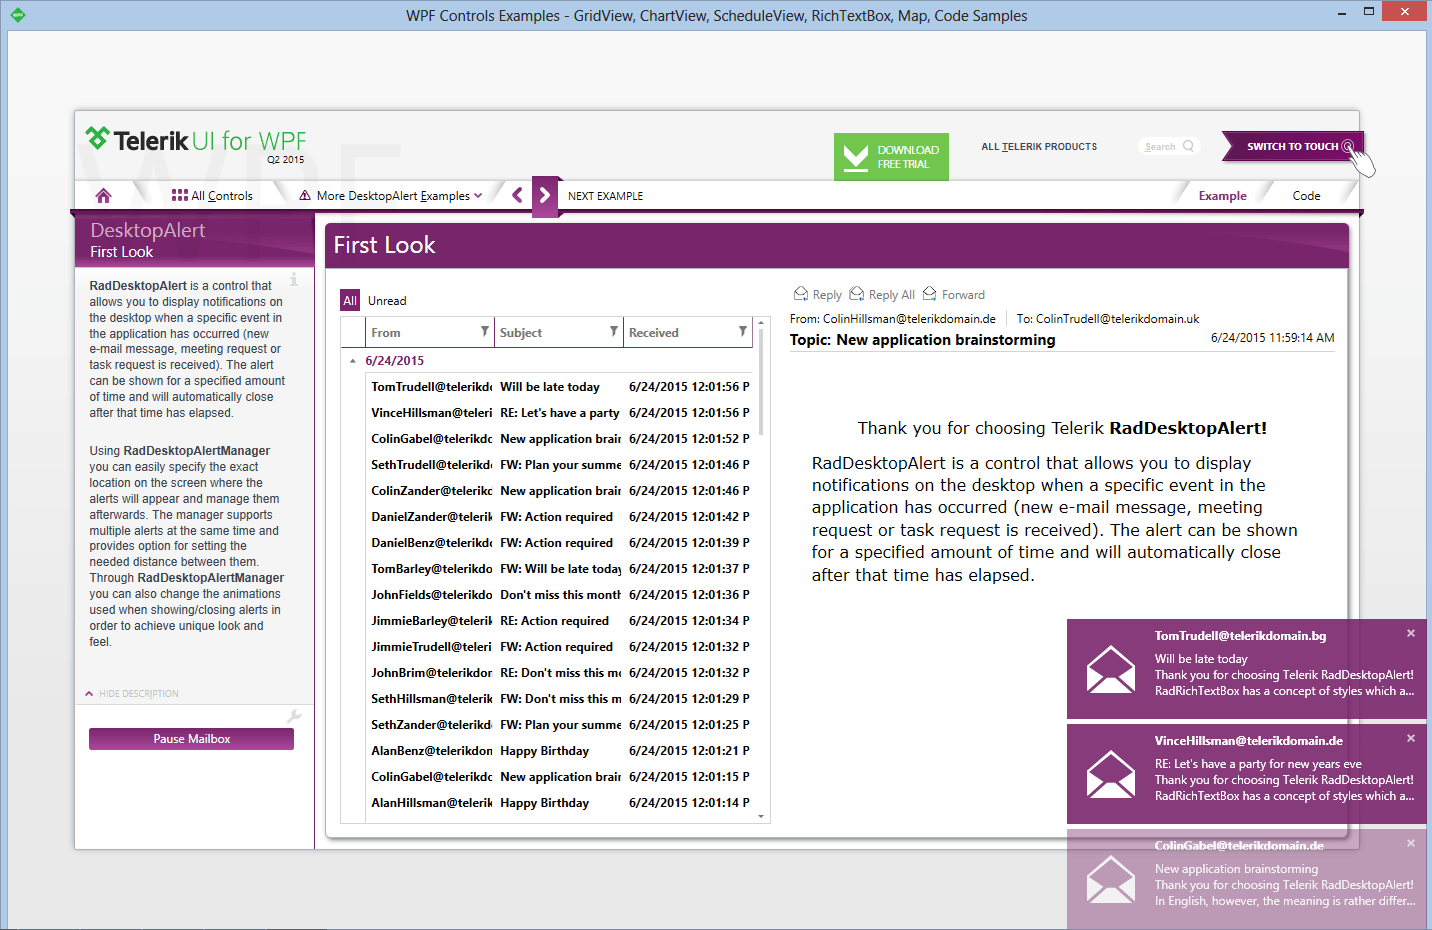The width and height of the screenshot is (1432, 930).
Task: Close the TomTrudell desktop alert
Action: (1411, 633)
